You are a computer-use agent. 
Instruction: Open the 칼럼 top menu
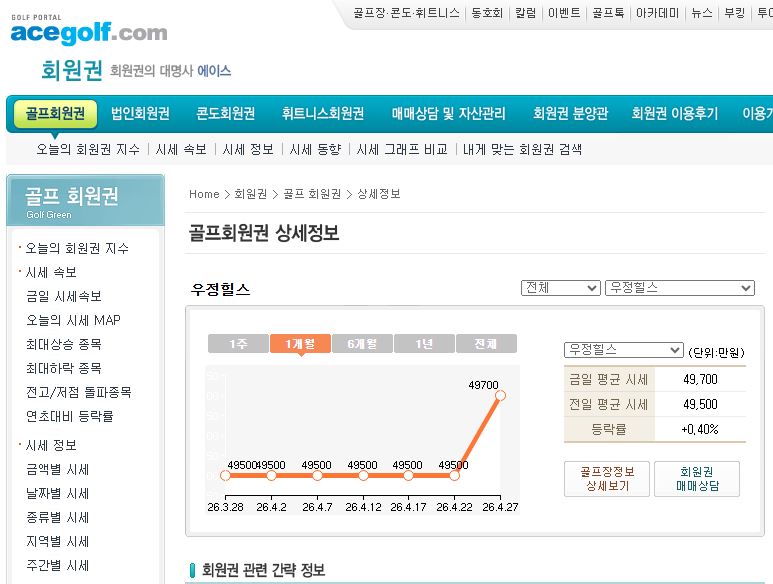tap(526, 13)
